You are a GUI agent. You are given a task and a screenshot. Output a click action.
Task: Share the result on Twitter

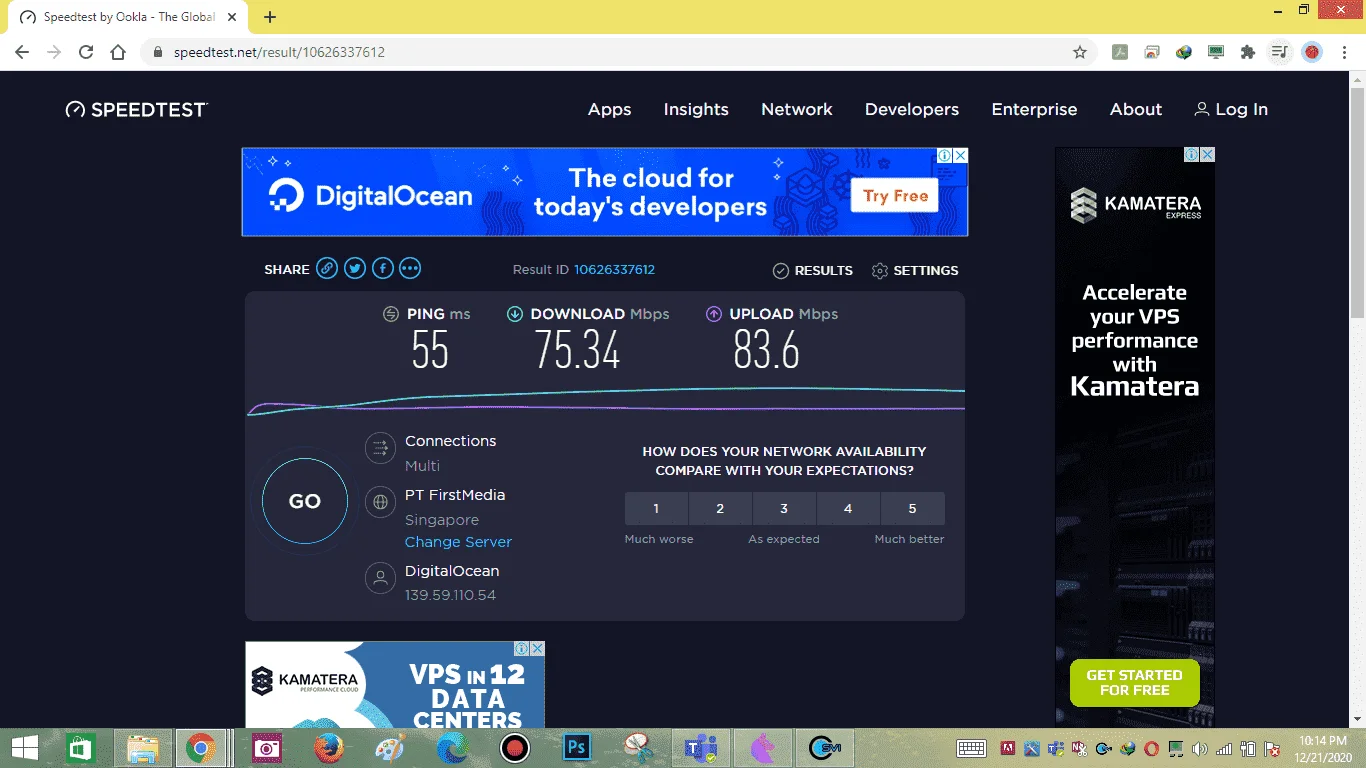point(355,268)
